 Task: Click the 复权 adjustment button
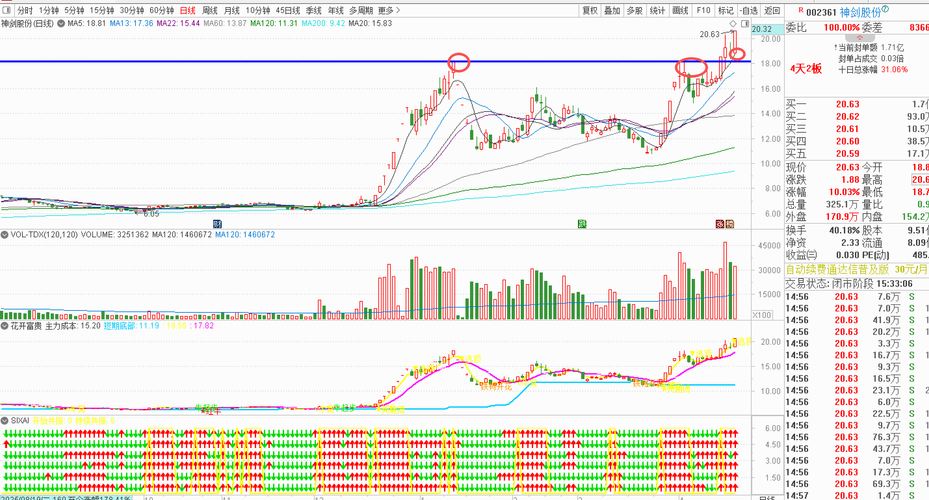590,11
